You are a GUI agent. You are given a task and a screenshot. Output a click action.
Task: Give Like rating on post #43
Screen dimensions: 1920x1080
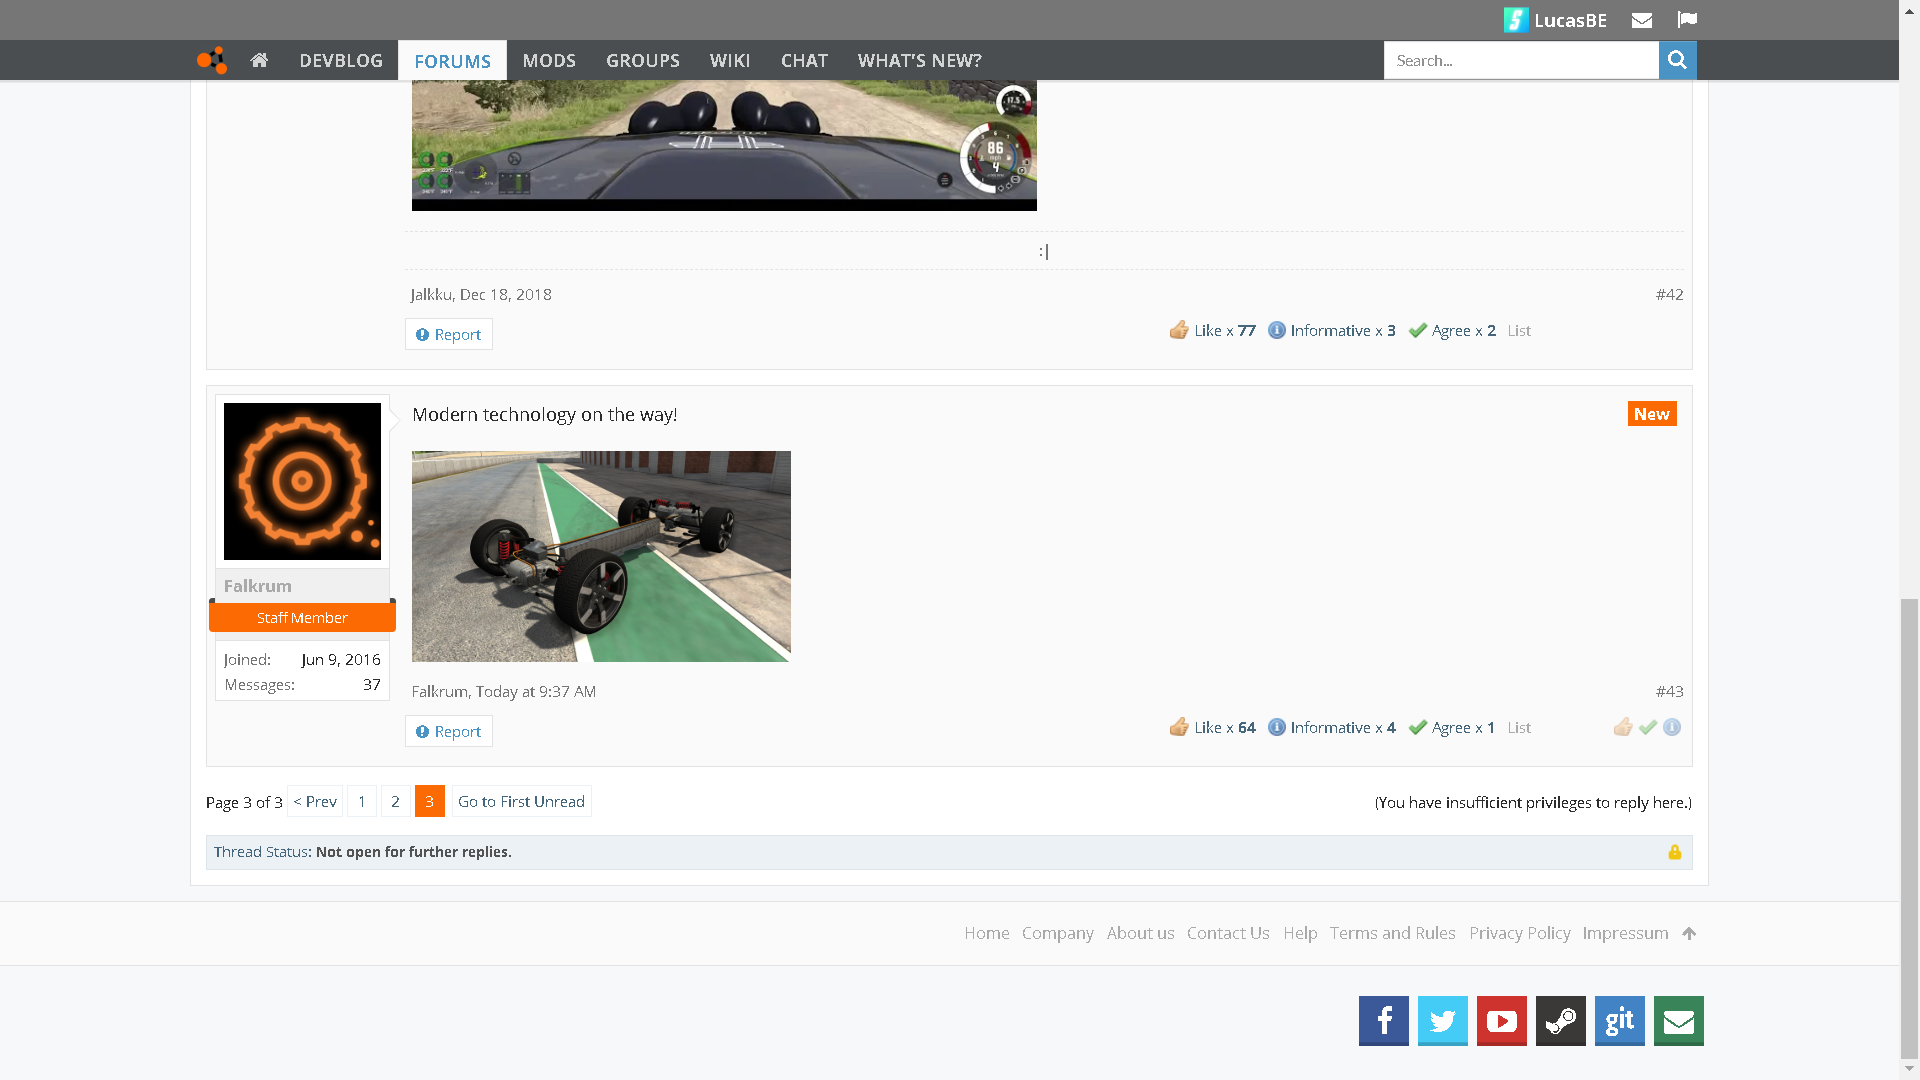[x=1623, y=727]
